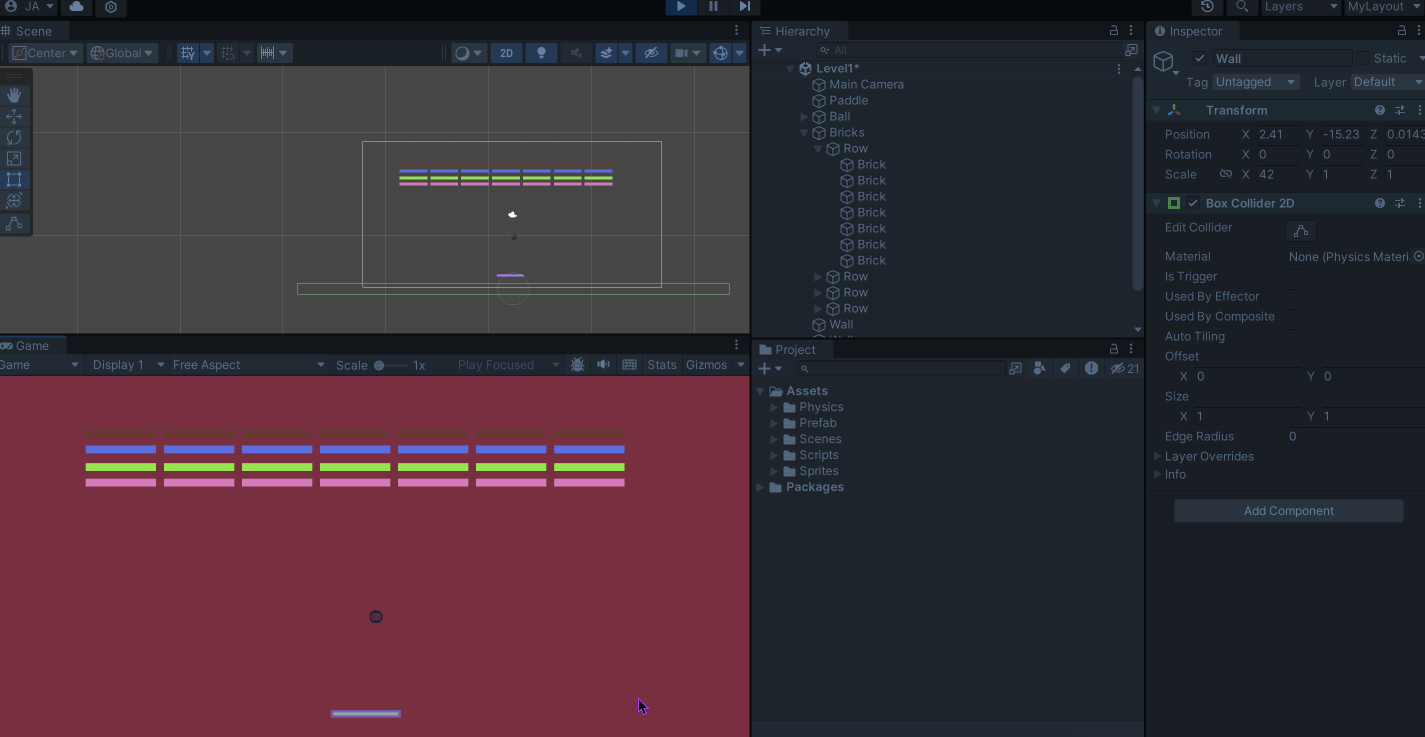Select the Rotate tool in Scene view
The width and height of the screenshot is (1425, 737).
pos(14,137)
